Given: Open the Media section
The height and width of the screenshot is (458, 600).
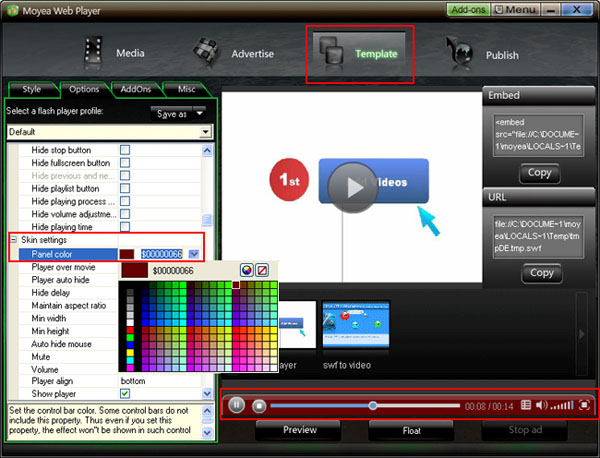Looking at the screenshot, I should 115,53.
